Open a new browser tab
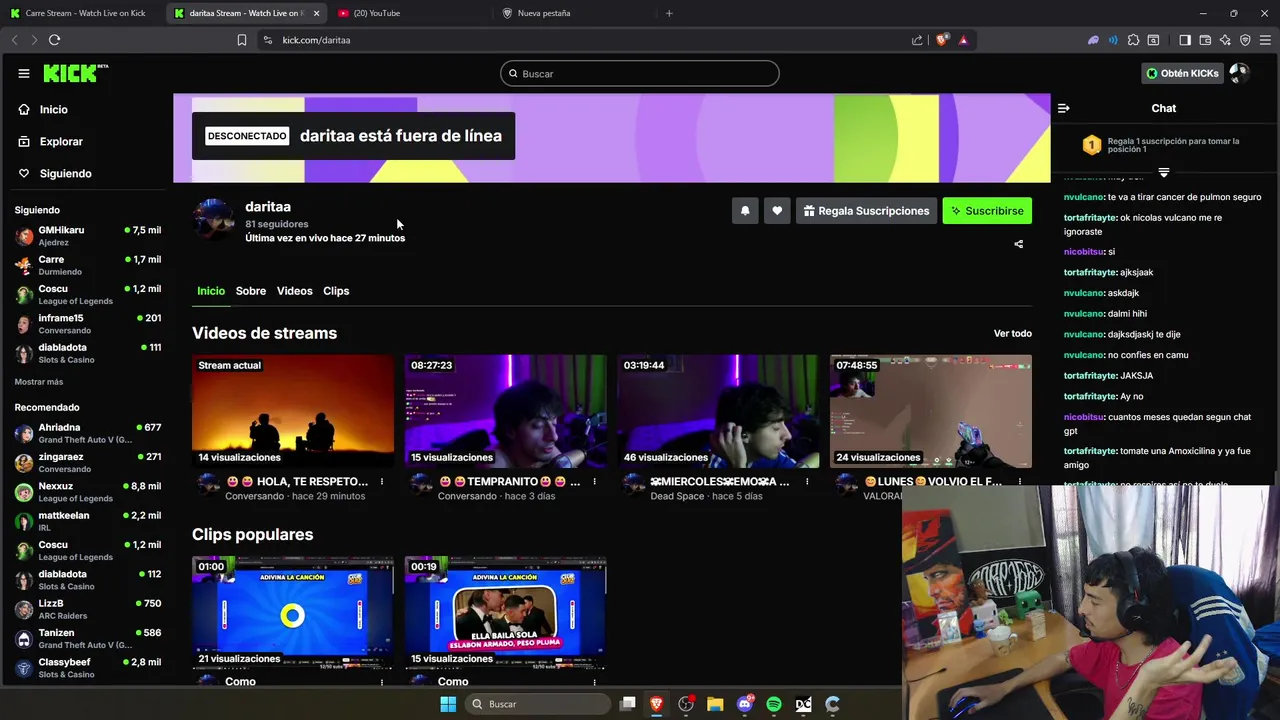Viewport: 1280px width, 720px height. coord(669,13)
